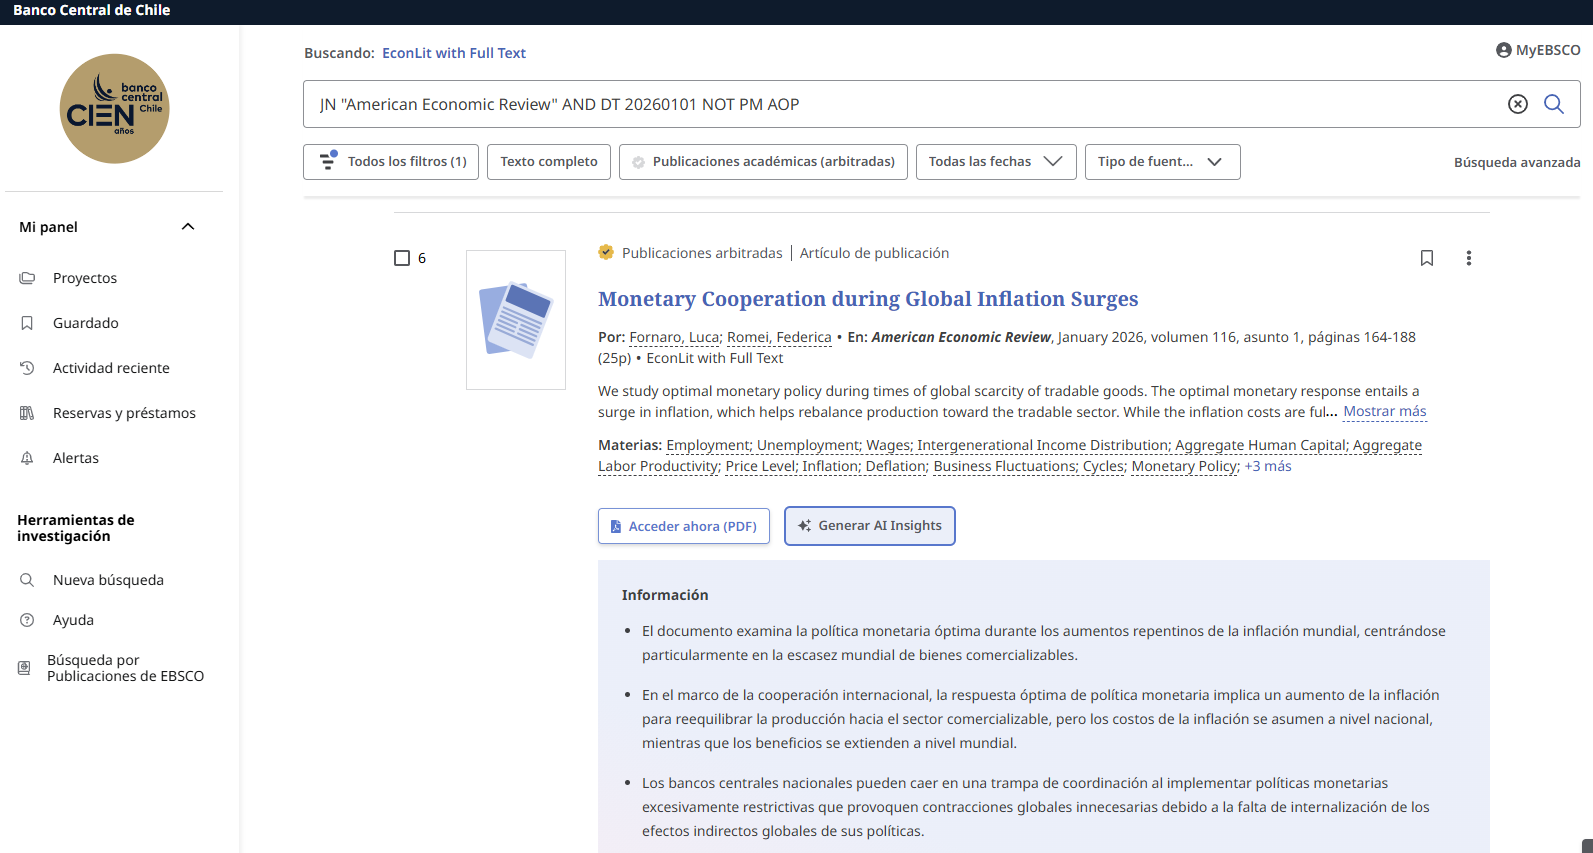
Task: Expand the Todas las fechas dropdown
Action: [x=995, y=162]
